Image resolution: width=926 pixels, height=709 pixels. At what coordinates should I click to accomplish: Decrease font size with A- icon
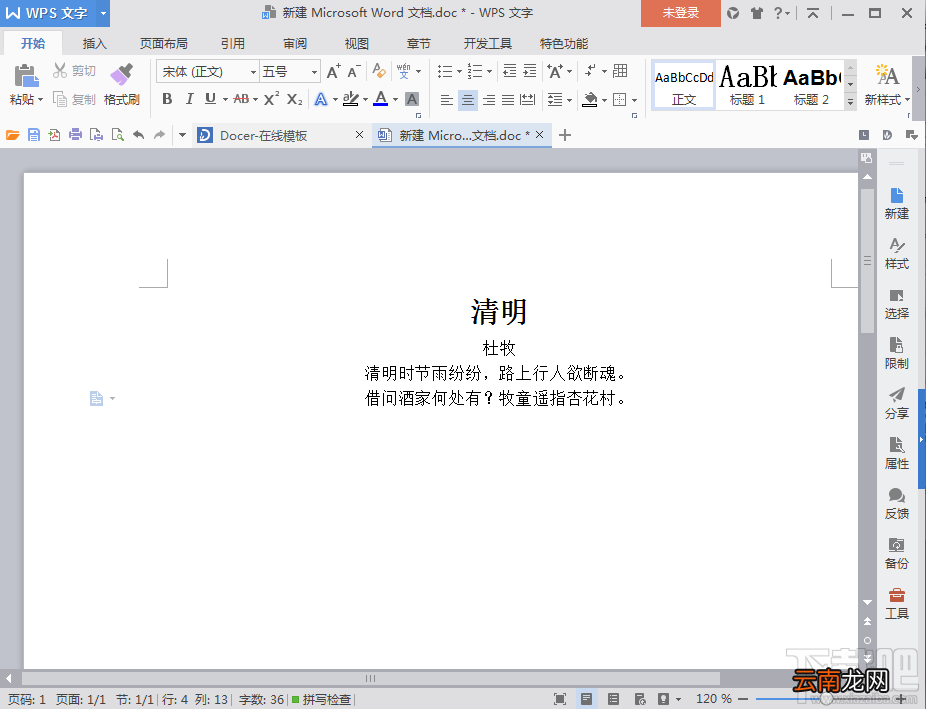pyautogui.click(x=354, y=71)
